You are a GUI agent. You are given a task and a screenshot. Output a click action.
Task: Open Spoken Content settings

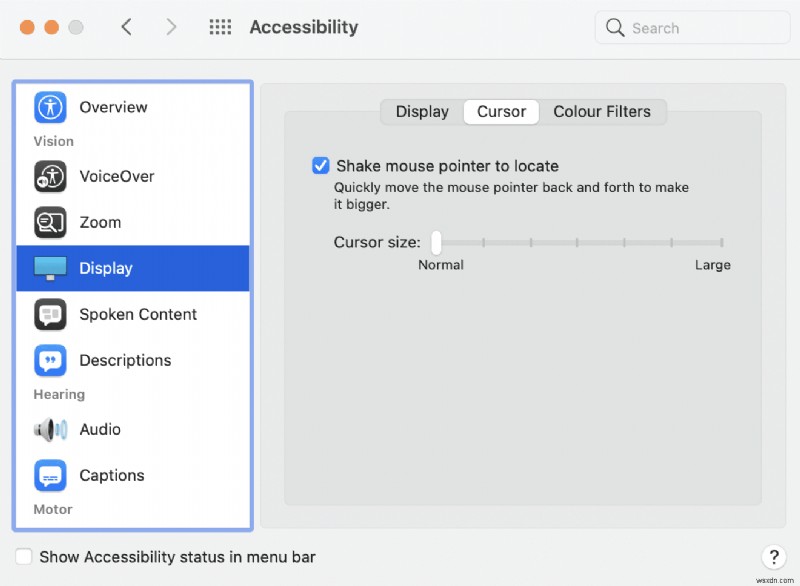[x=51, y=314]
